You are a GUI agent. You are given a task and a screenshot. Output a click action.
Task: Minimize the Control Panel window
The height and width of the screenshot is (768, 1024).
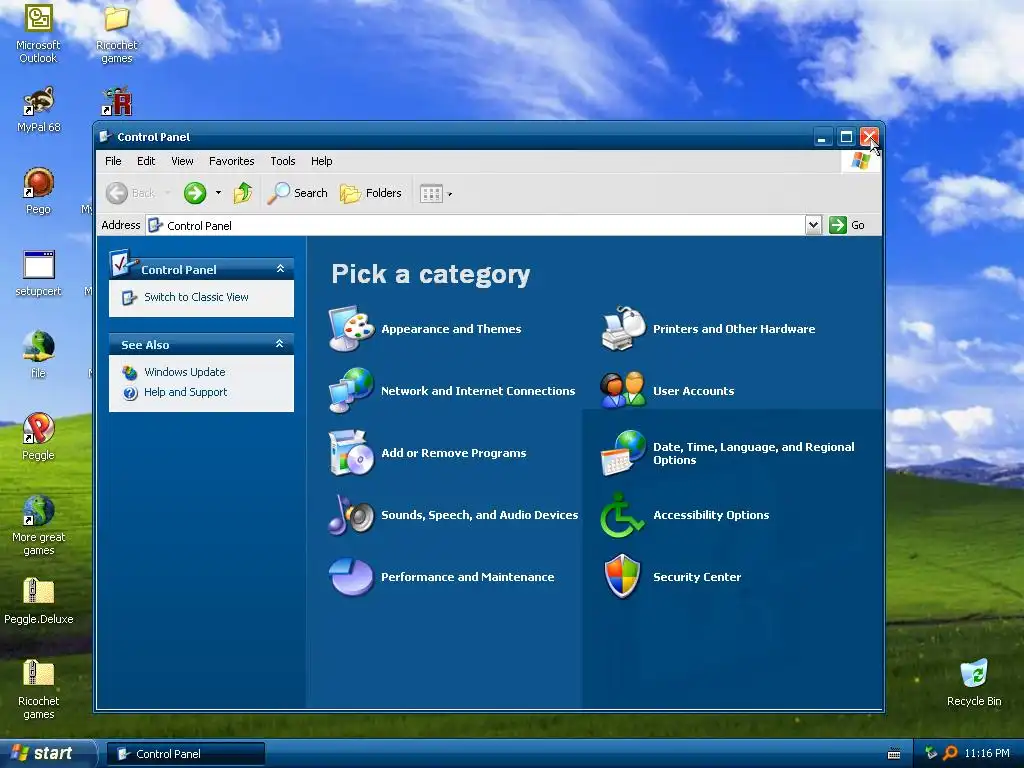[823, 137]
